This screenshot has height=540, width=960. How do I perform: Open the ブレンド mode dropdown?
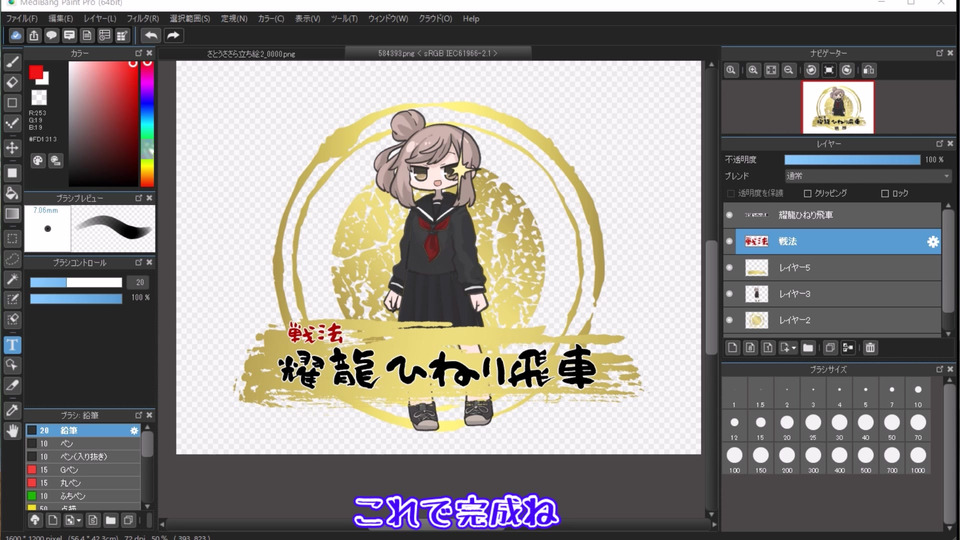[x=868, y=176]
